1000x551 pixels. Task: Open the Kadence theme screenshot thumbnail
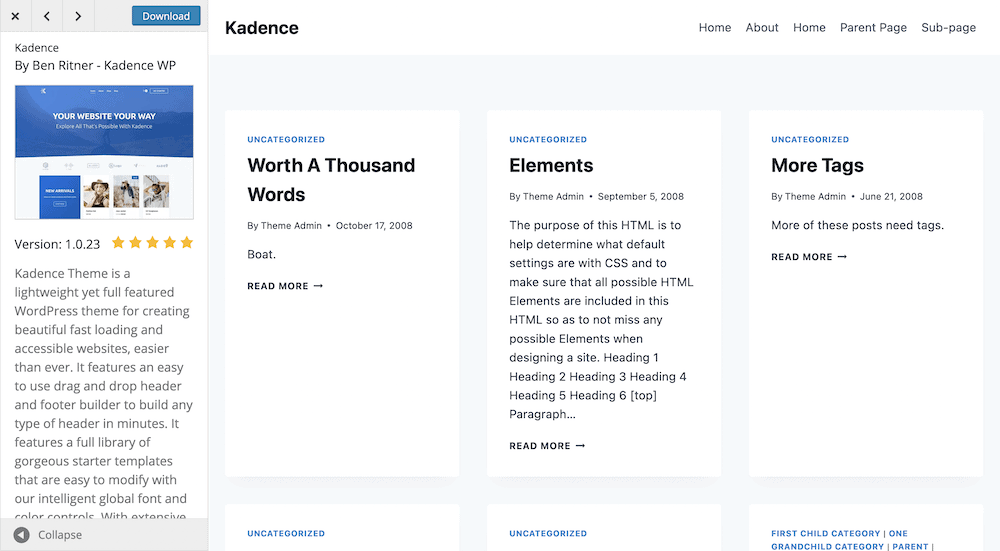104,152
